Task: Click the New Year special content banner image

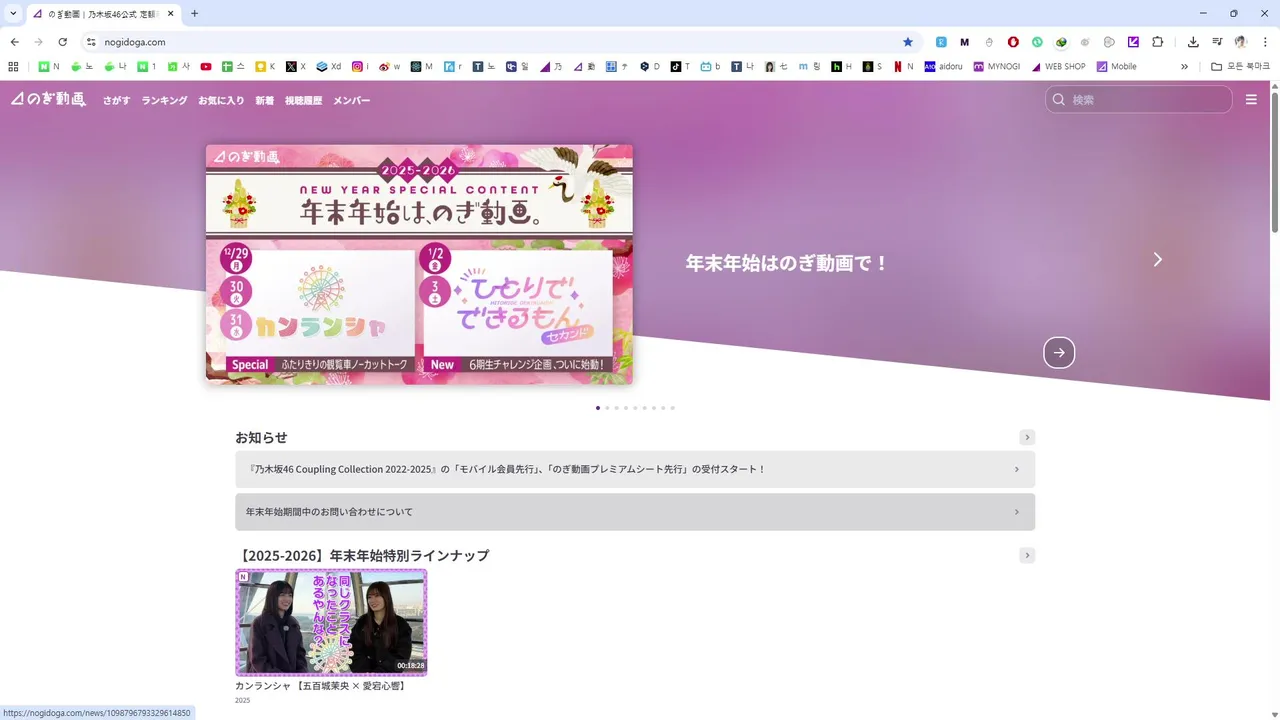Action: [419, 264]
